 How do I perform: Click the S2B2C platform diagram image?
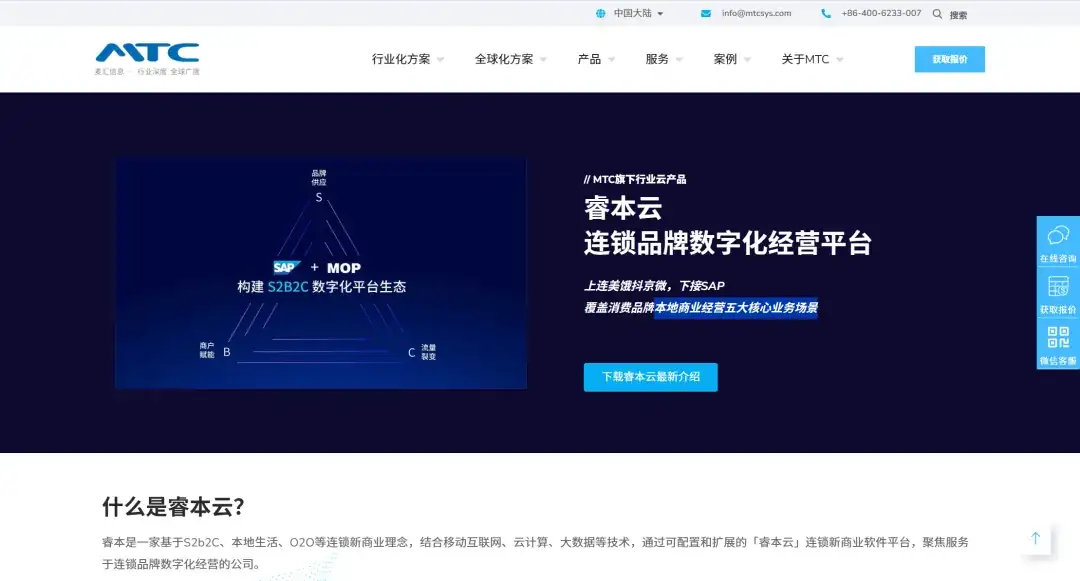tap(322, 272)
